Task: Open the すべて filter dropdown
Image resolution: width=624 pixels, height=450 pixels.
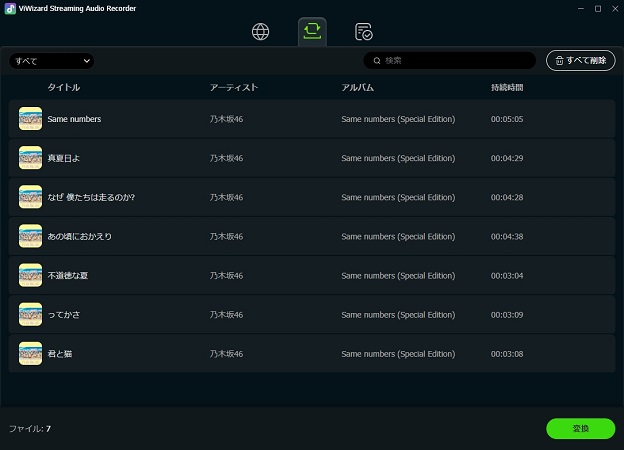Action: coord(52,61)
